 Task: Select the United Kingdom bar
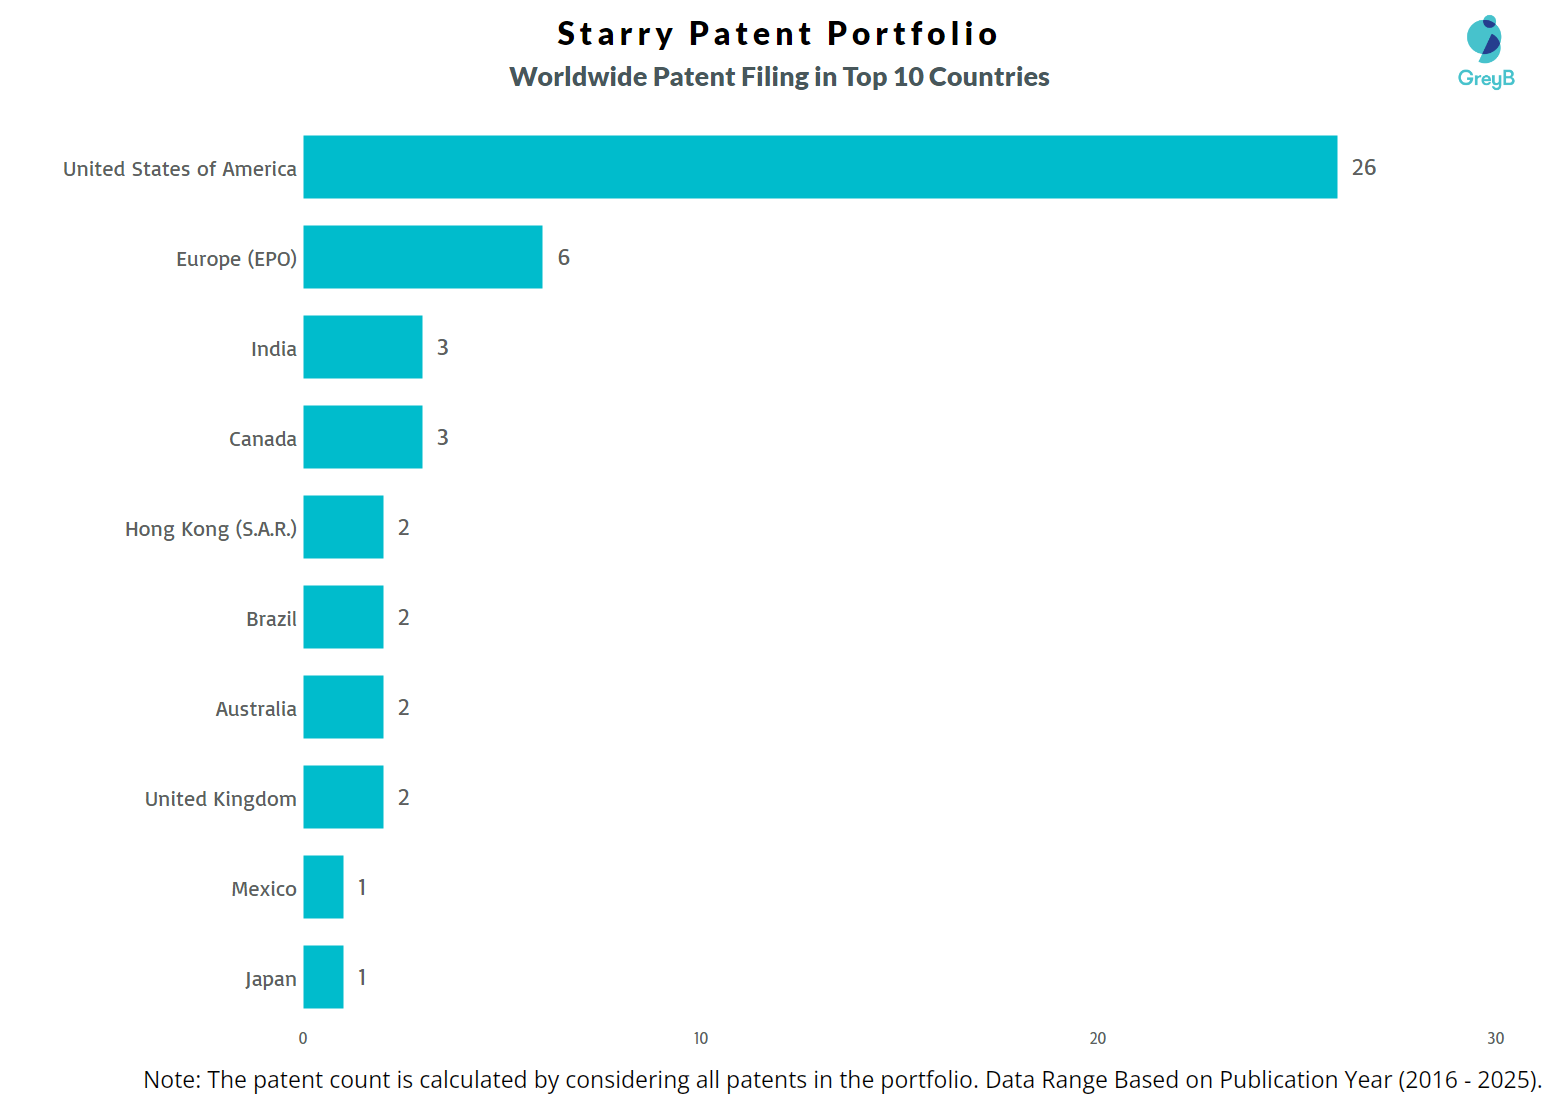point(343,797)
